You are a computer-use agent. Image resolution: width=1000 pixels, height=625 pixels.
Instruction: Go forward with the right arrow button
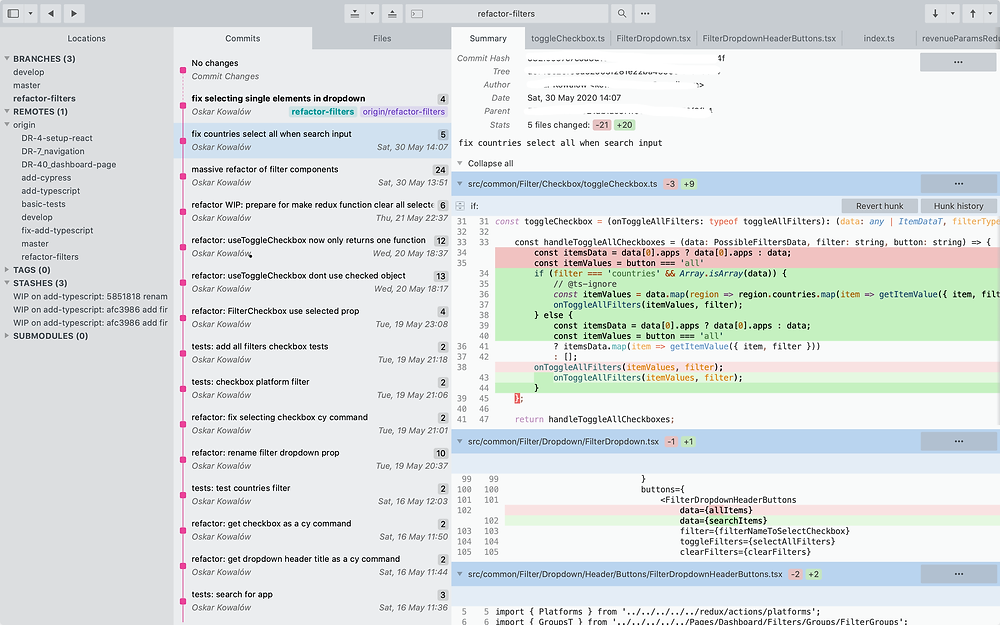coord(74,13)
